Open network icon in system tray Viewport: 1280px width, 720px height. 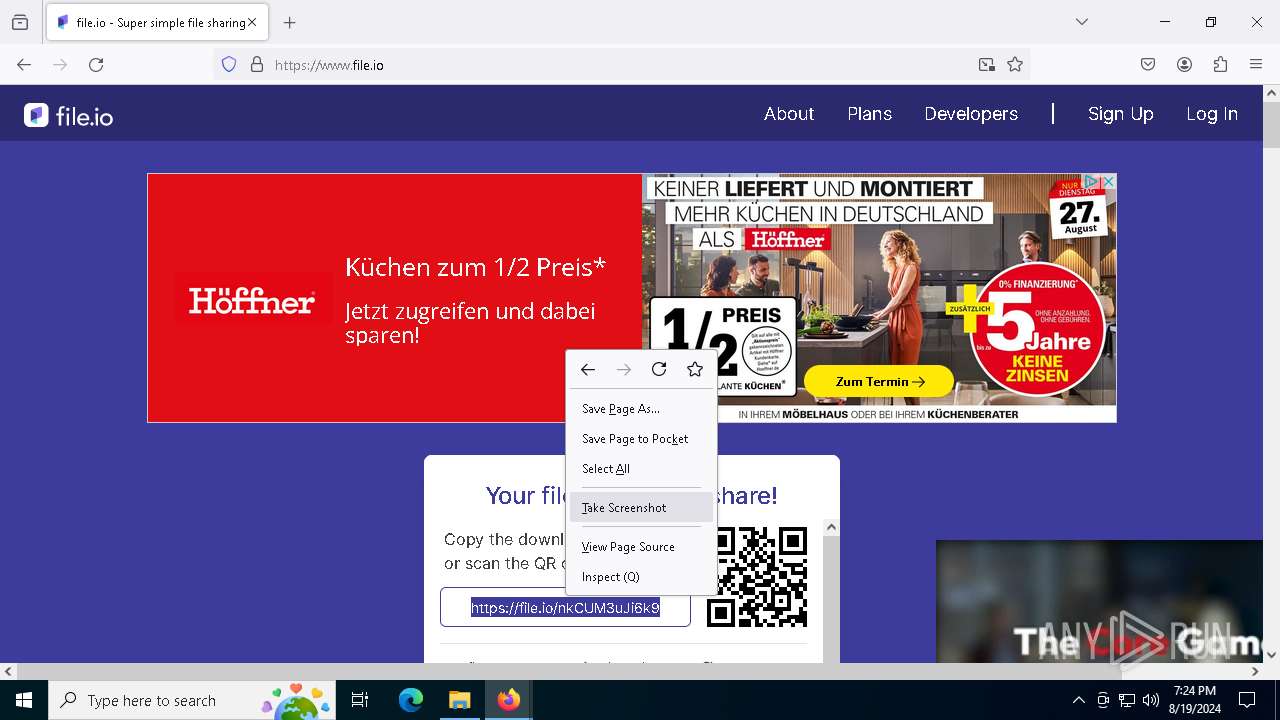tap(1127, 700)
